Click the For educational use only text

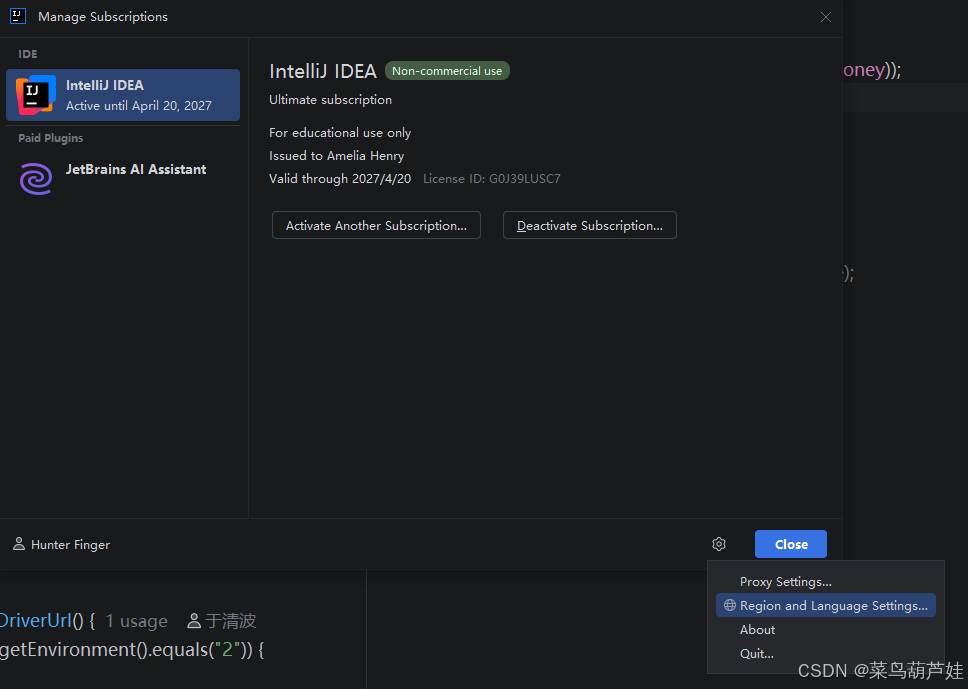pyautogui.click(x=340, y=133)
